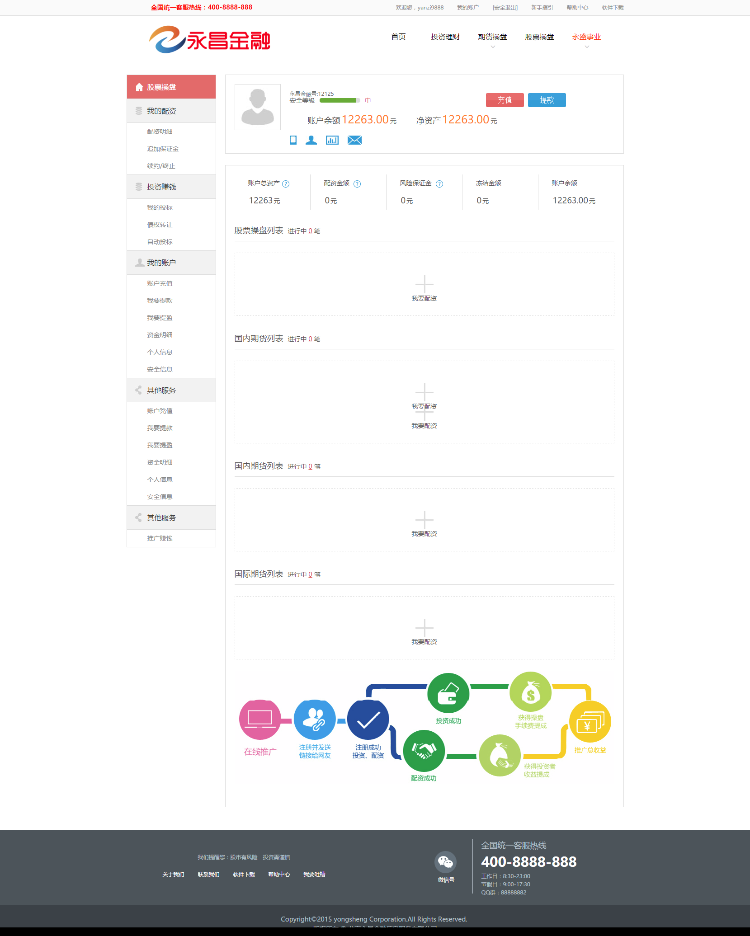Click the 股票操盘列表 section heading
Viewport: 750px width, 936px height.
point(259,230)
